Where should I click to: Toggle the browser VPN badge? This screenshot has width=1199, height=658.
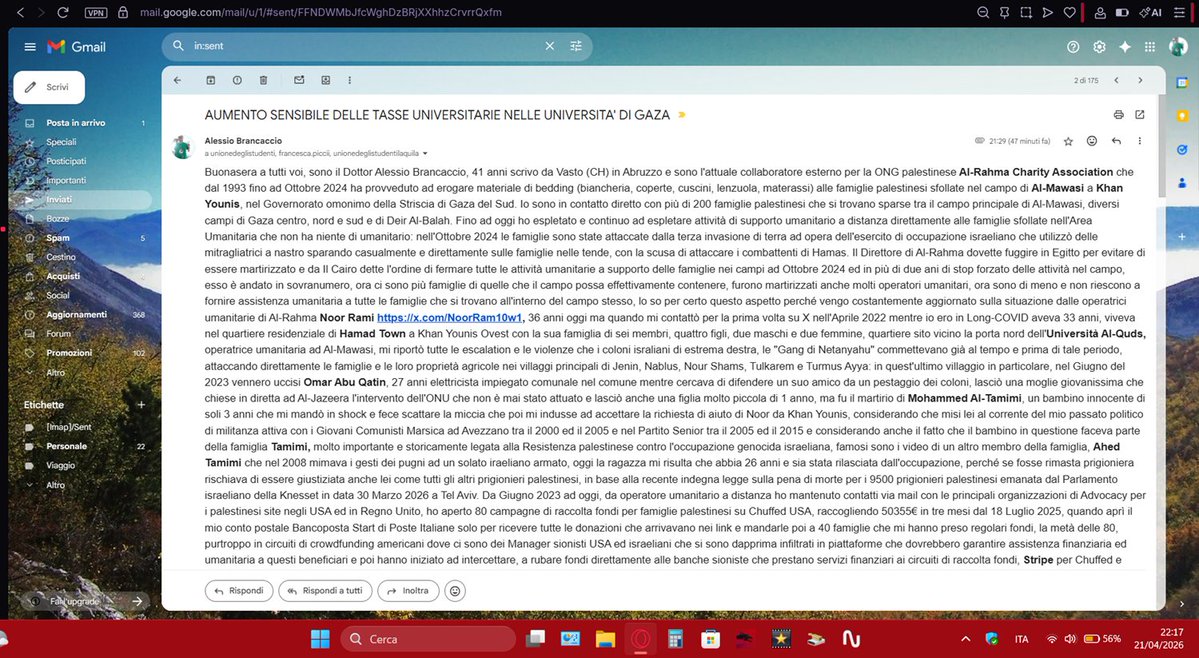pyautogui.click(x=96, y=12)
